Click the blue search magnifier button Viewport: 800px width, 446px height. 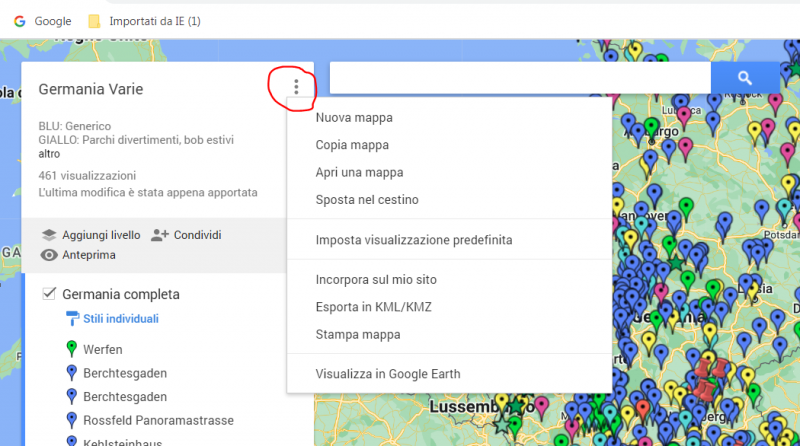pos(744,77)
